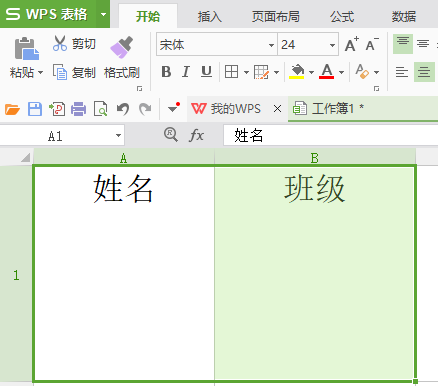Decrease font size with the smaller A icon

tap(372, 44)
